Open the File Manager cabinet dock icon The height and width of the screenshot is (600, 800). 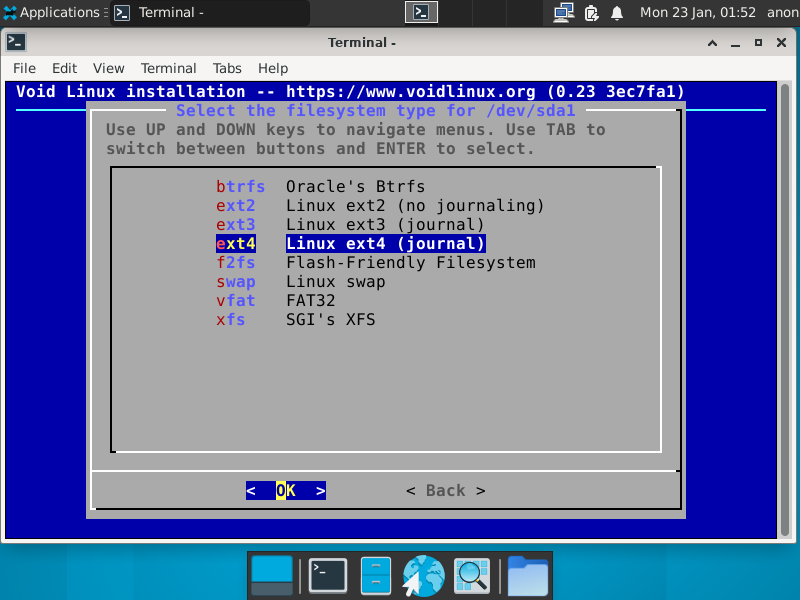376,576
